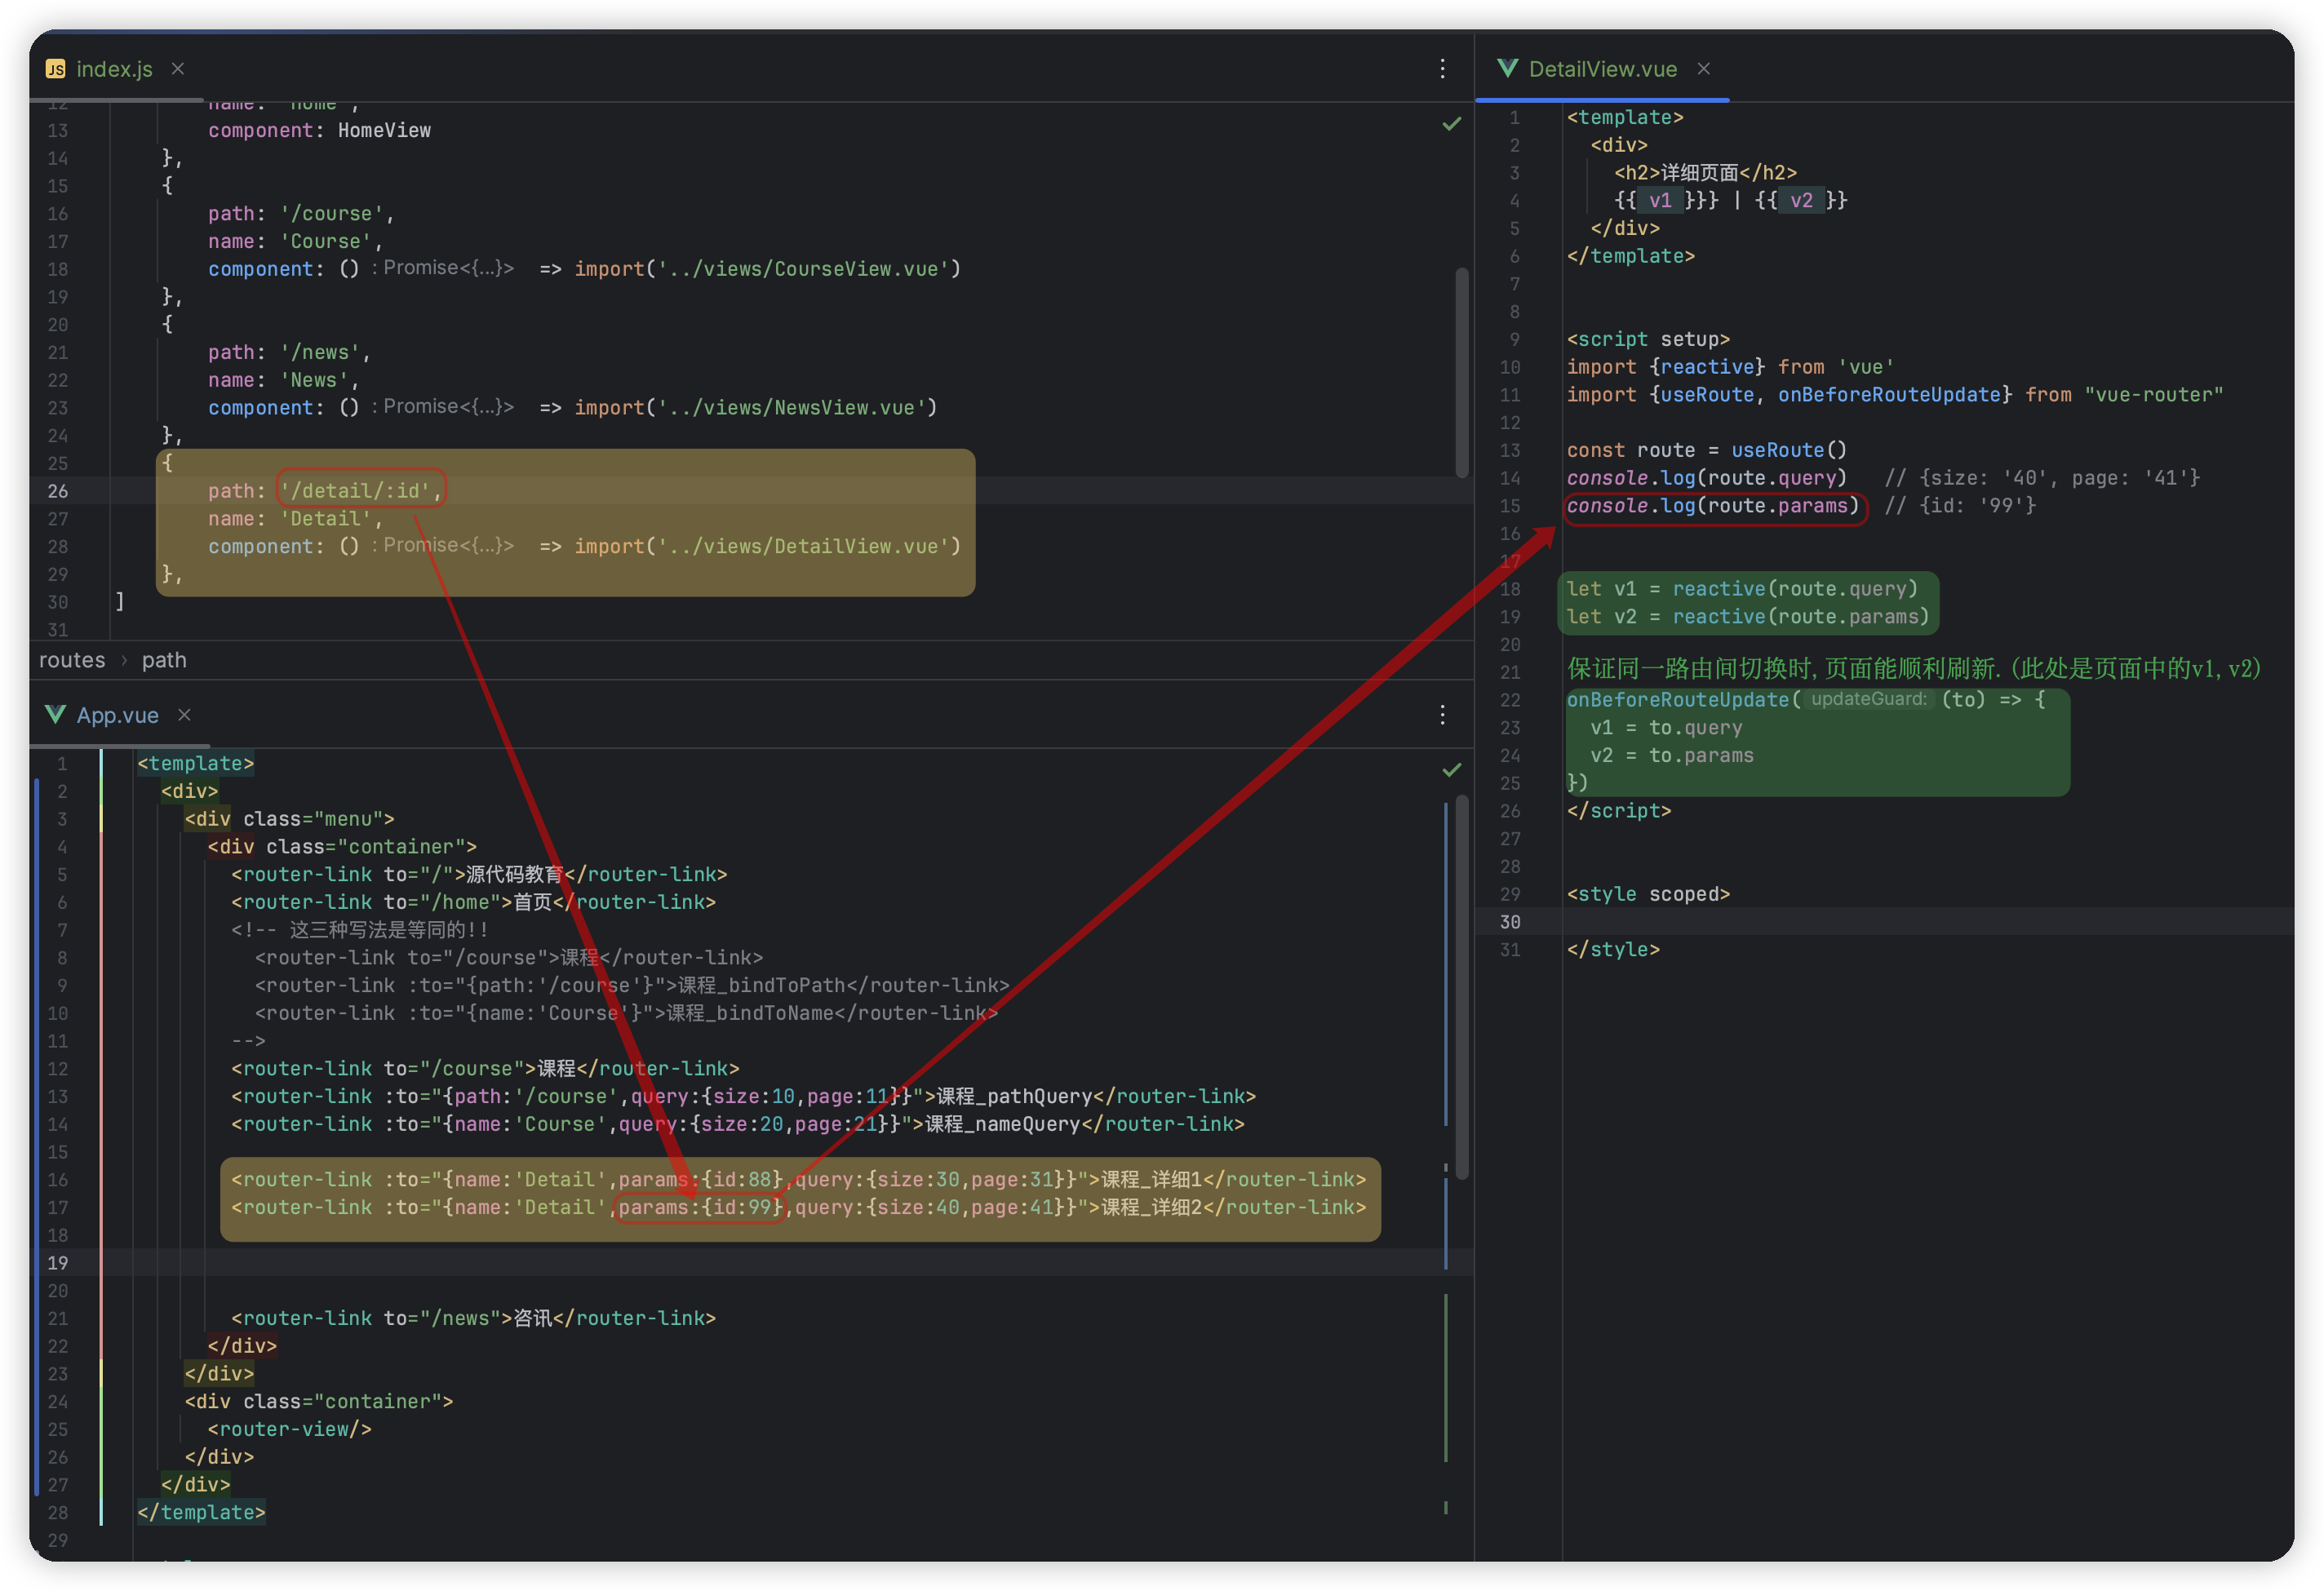
Task: Click line number 26 in index.js gutter
Action: click(x=58, y=491)
